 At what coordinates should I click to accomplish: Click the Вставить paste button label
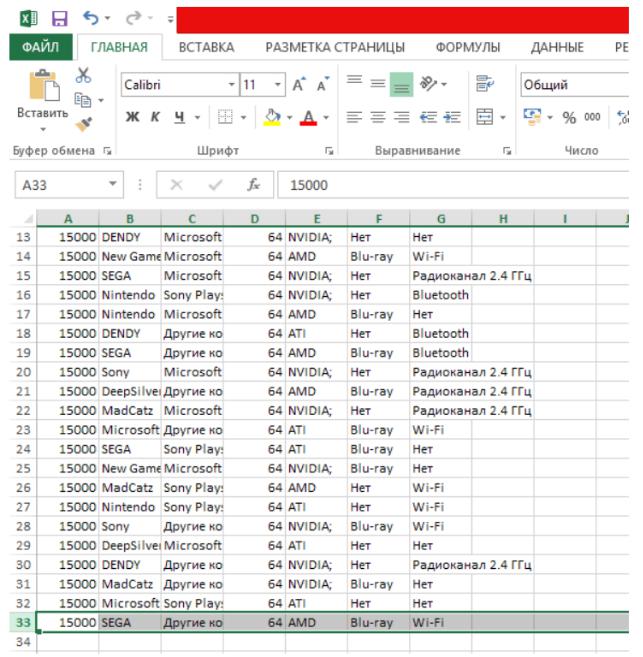coord(42,113)
